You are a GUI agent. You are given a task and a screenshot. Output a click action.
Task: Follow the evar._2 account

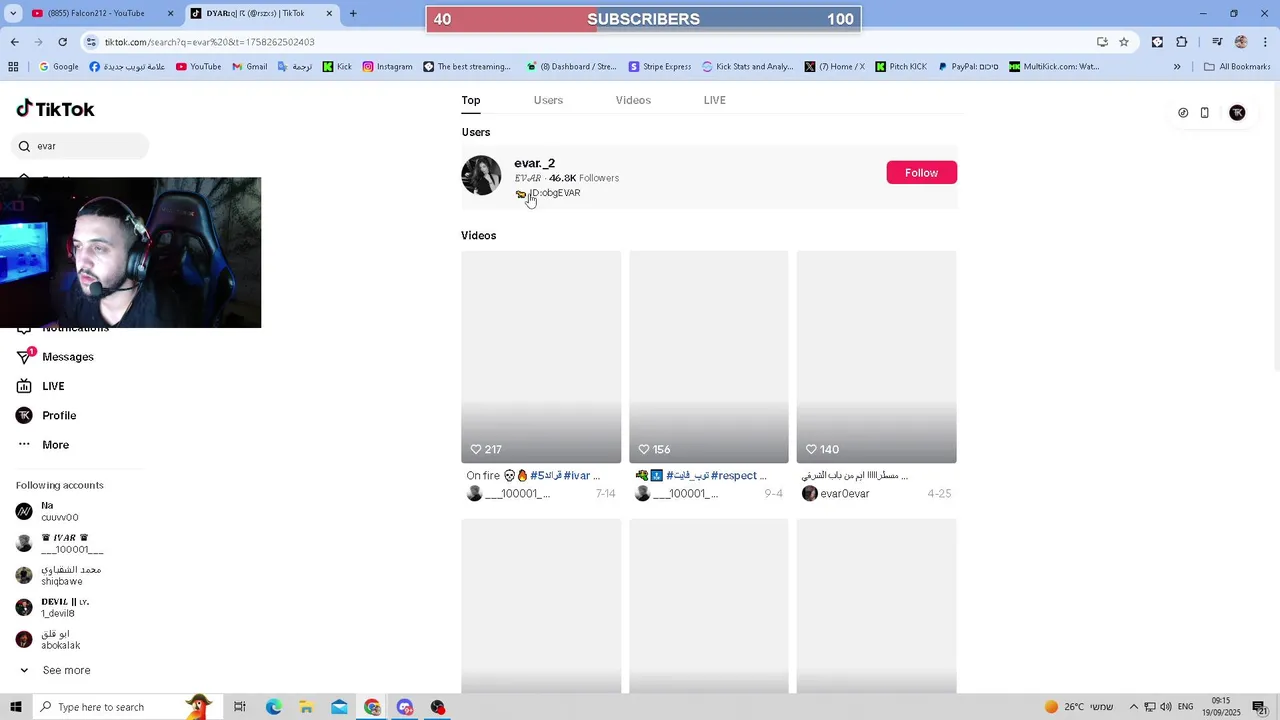point(921,173)
